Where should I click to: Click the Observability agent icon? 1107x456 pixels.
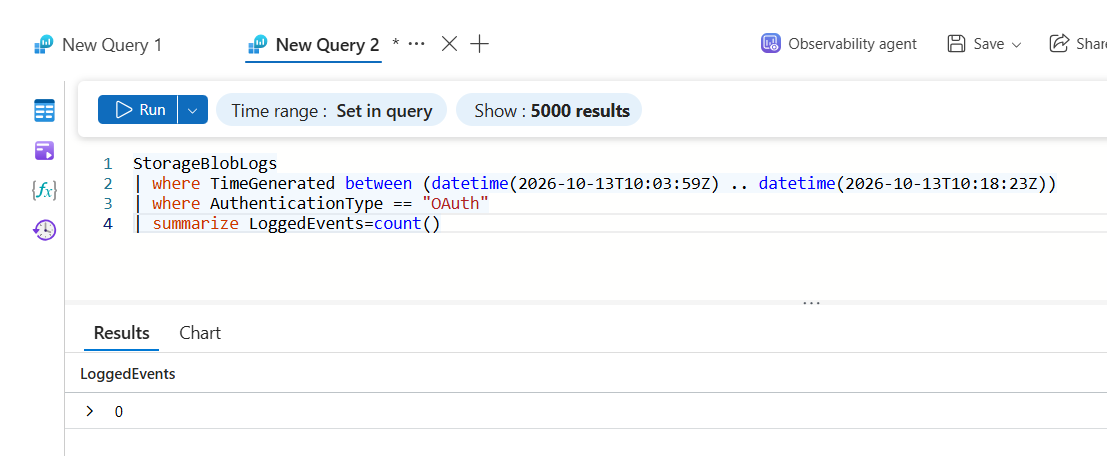[770, 44]
